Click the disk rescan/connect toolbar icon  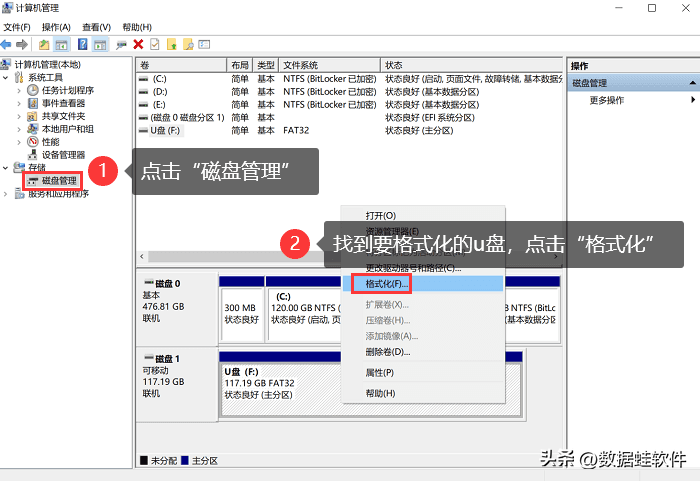121,45
